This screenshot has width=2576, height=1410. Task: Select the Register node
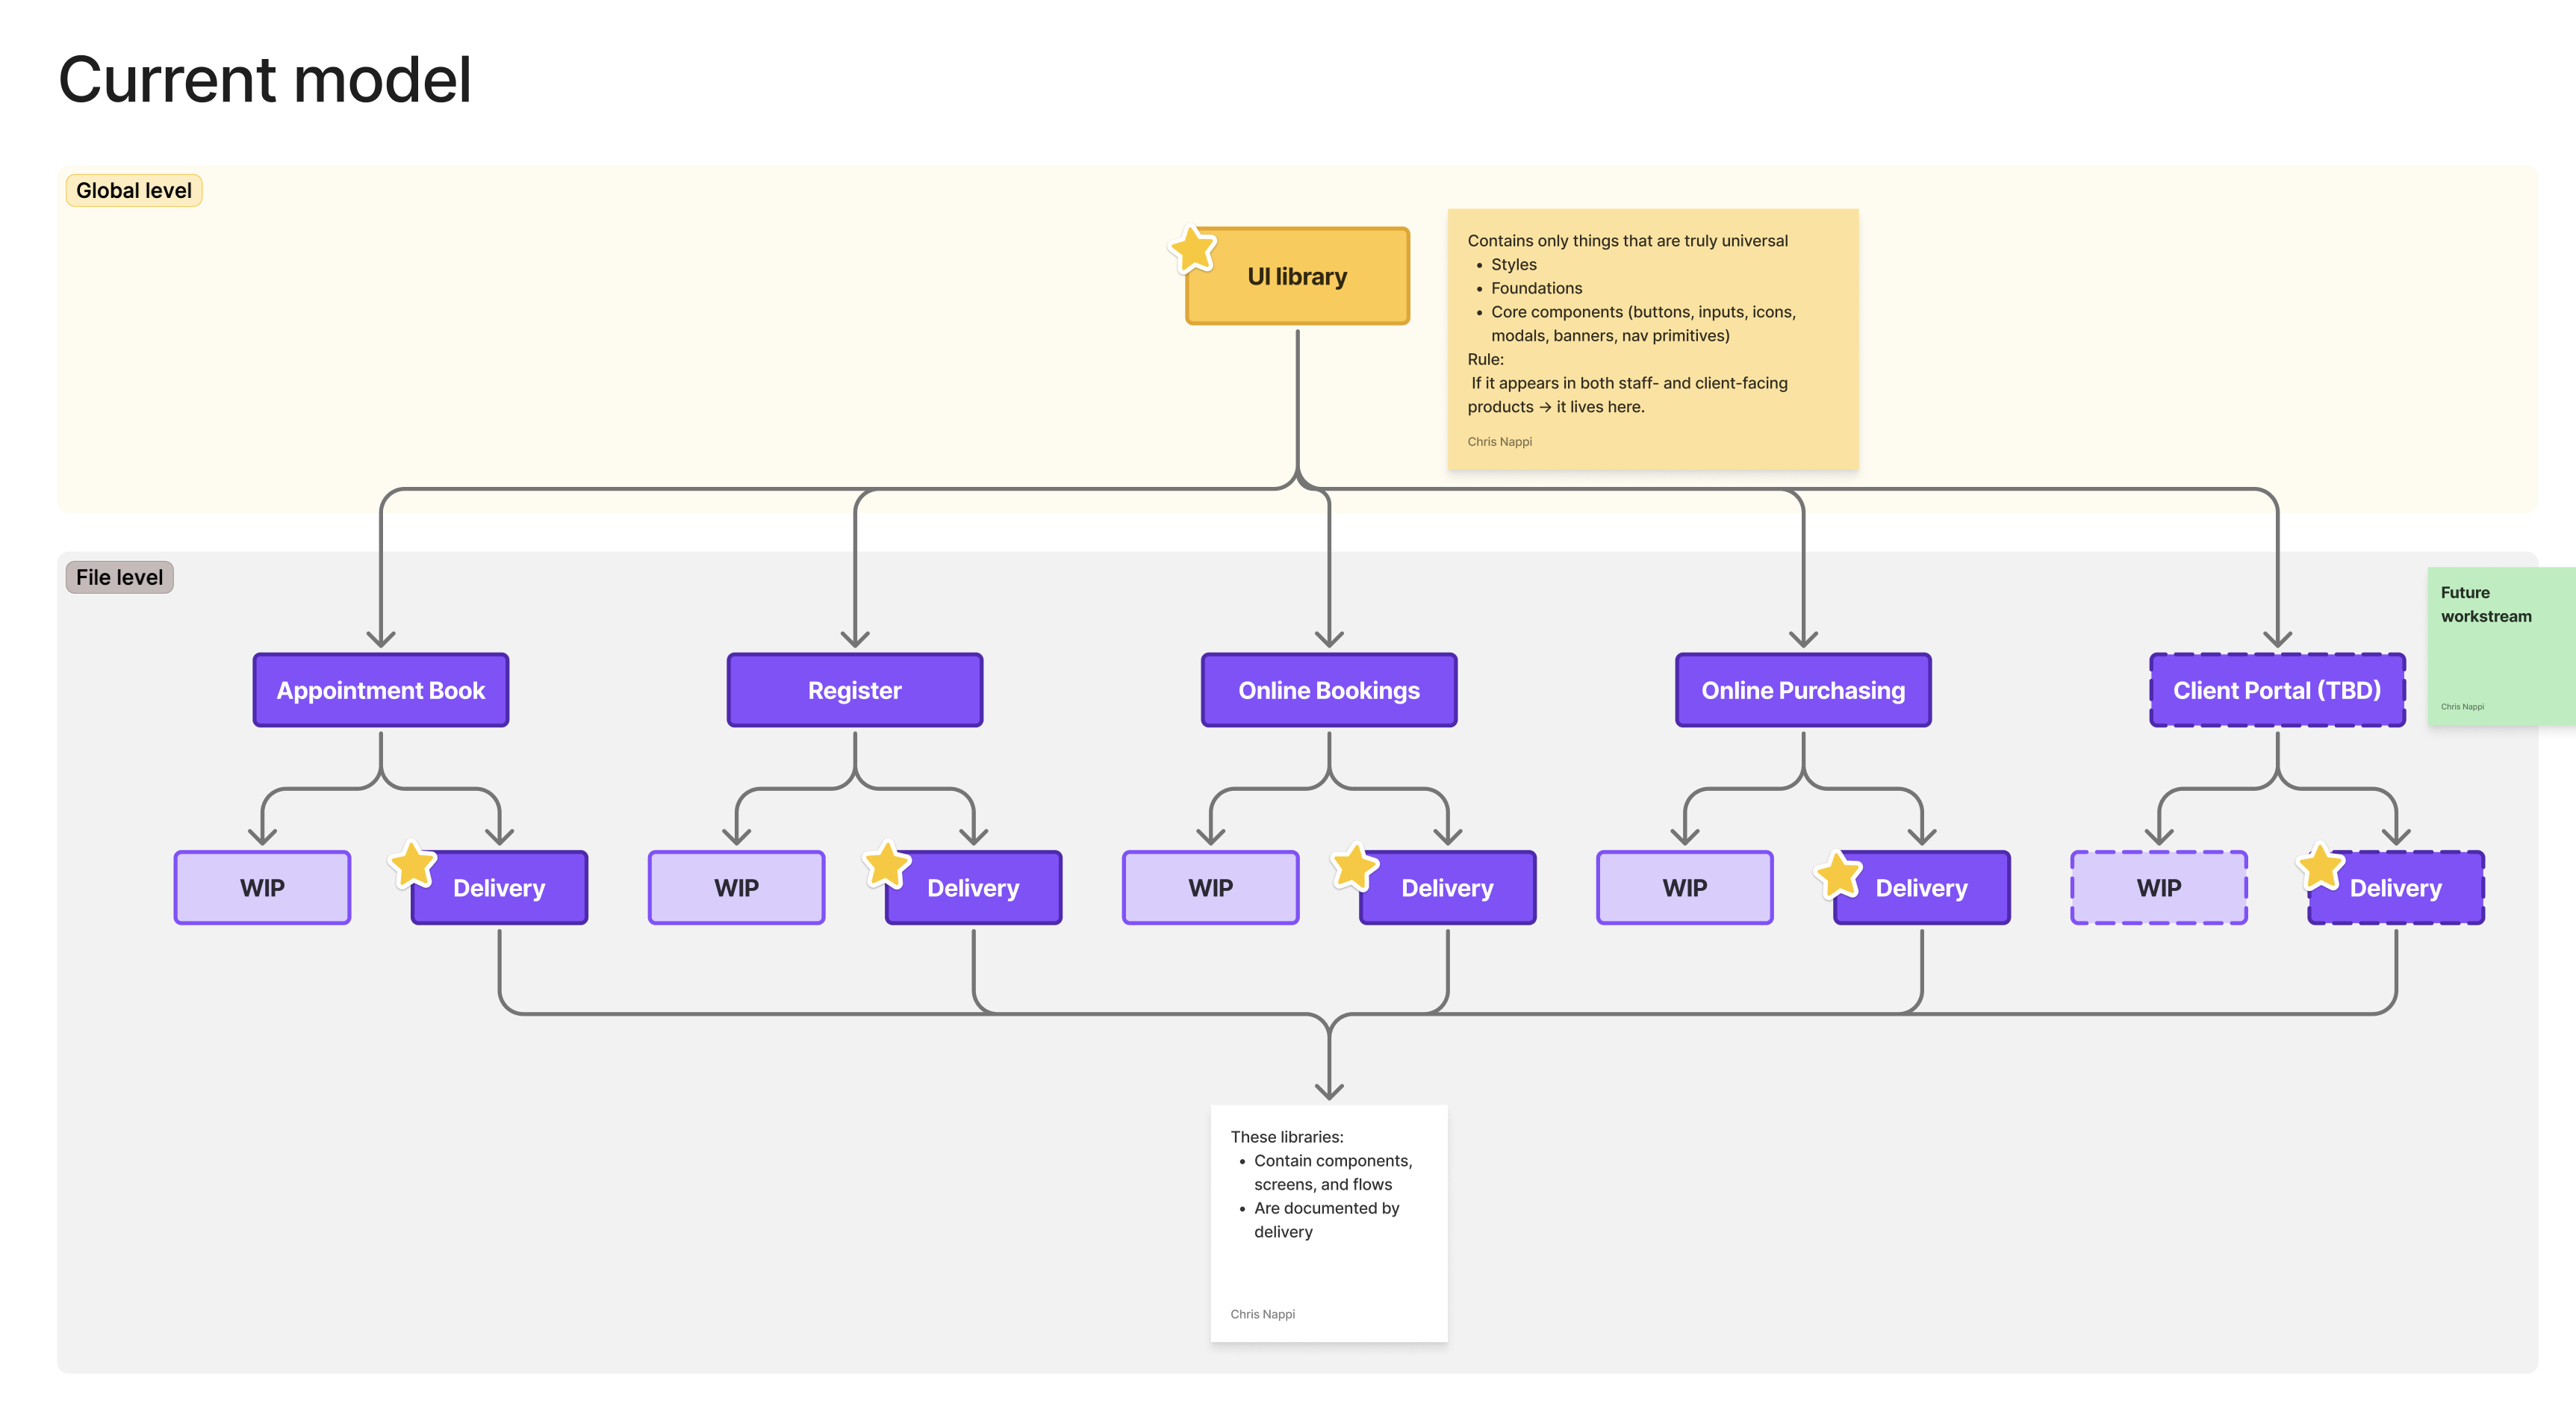pyautogui.click(x=855, y=690)
